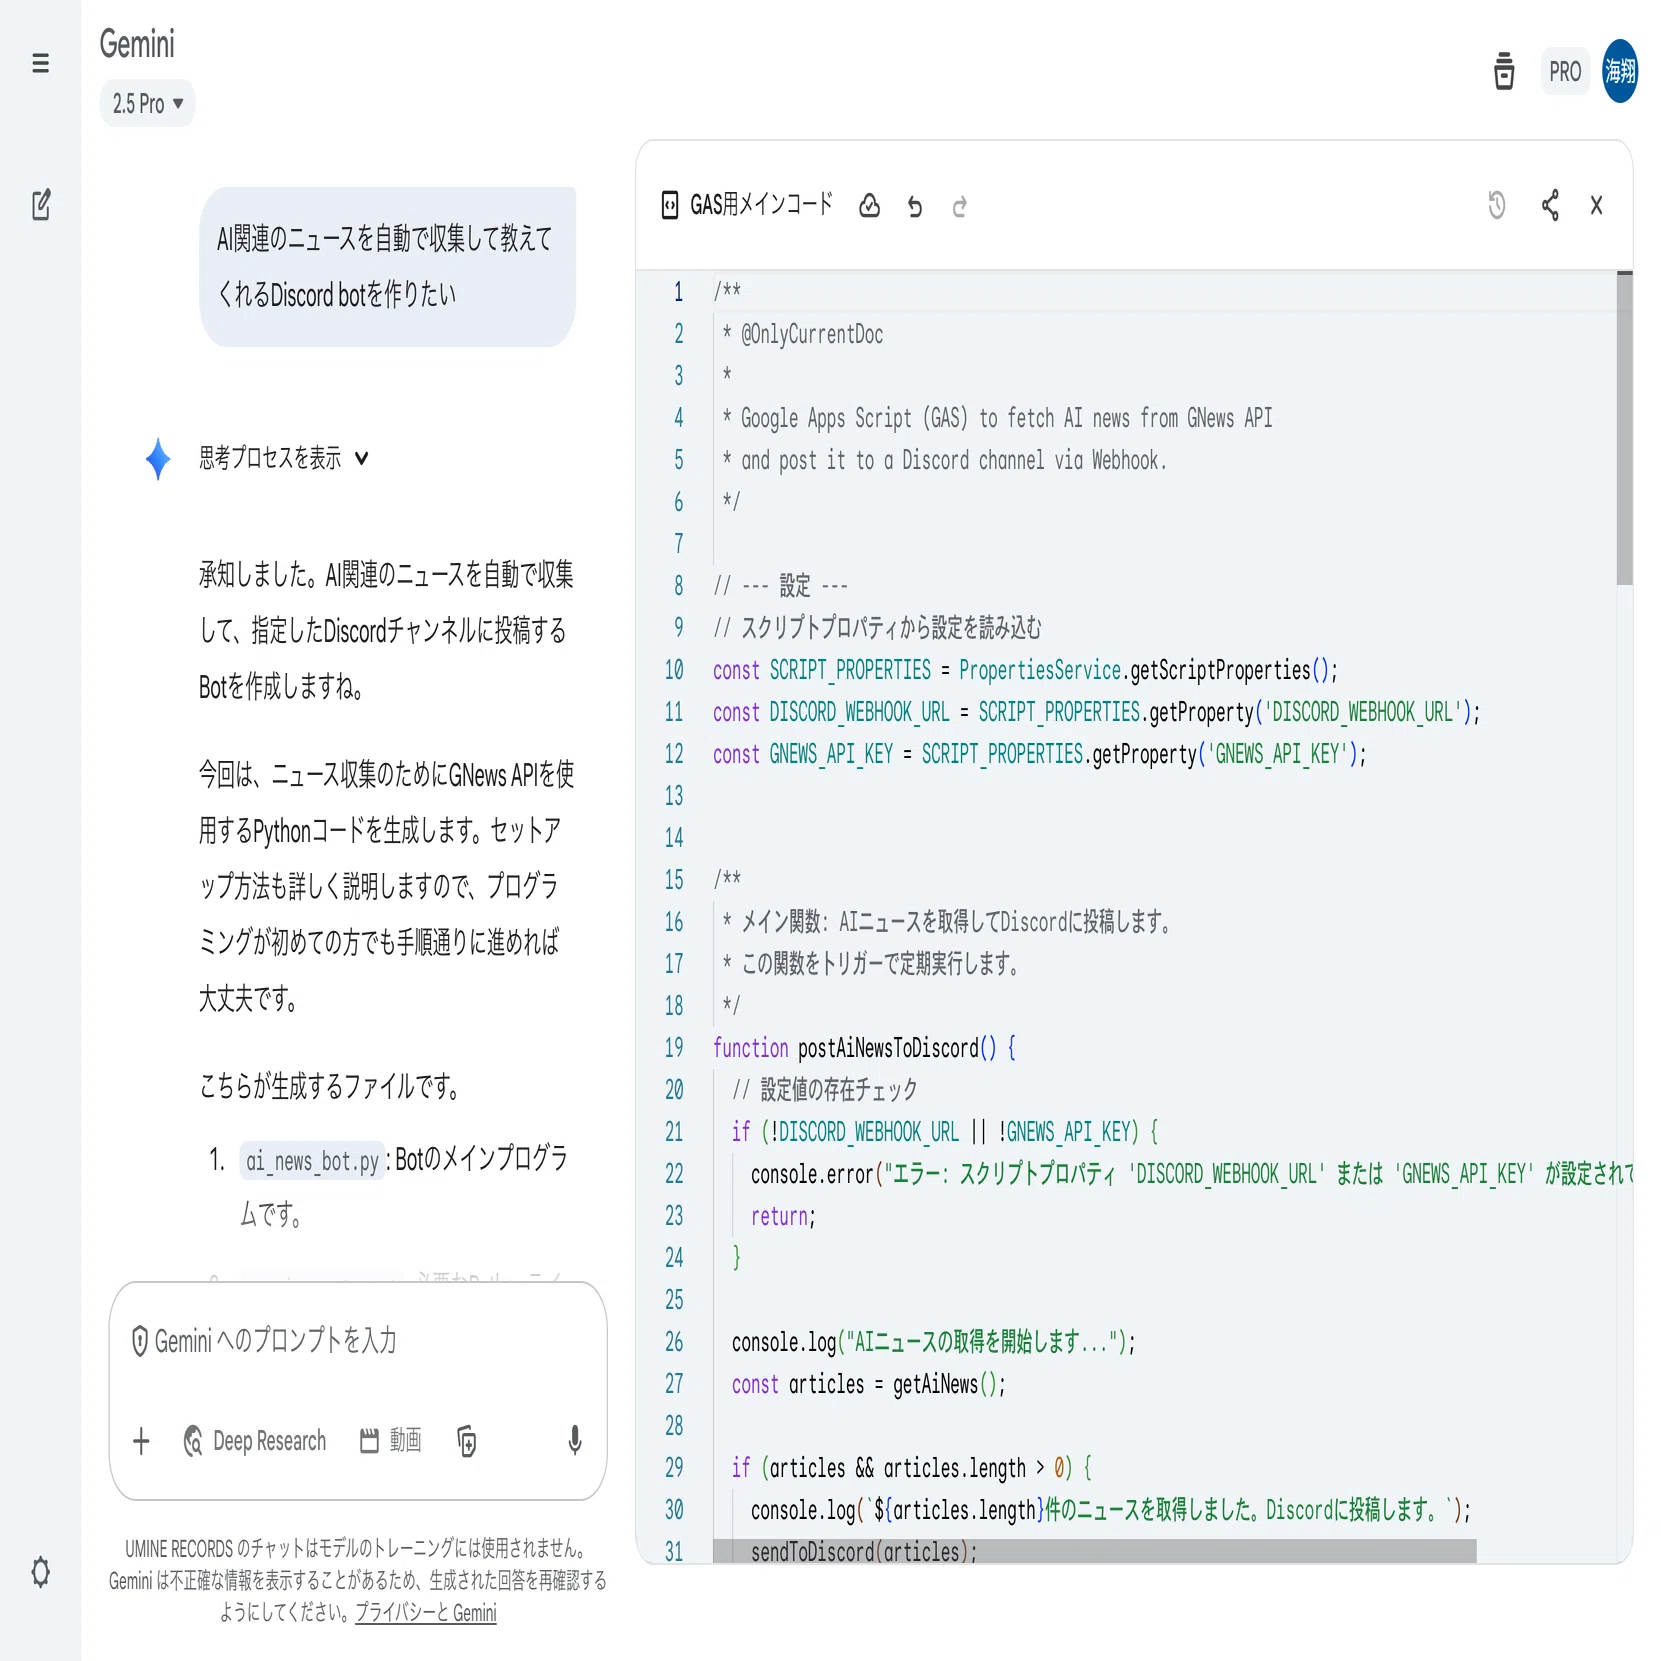Open プライバシーと Gemini link
The width and height of the screenshot is (1661, 1661).
click(426, 1612)
